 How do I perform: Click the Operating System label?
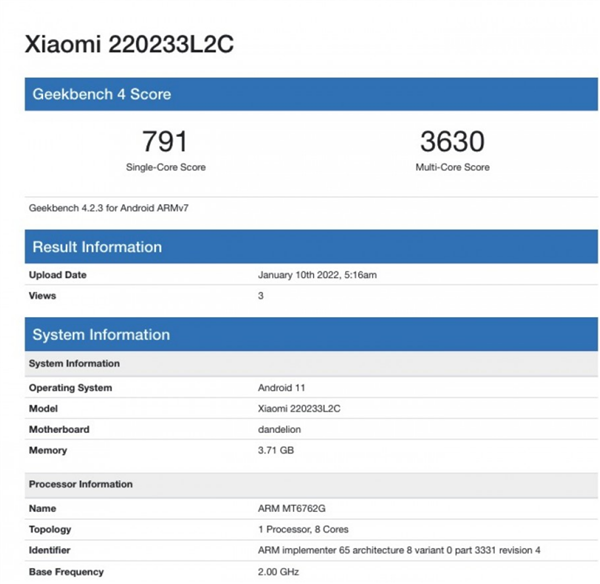click(70, 388)
